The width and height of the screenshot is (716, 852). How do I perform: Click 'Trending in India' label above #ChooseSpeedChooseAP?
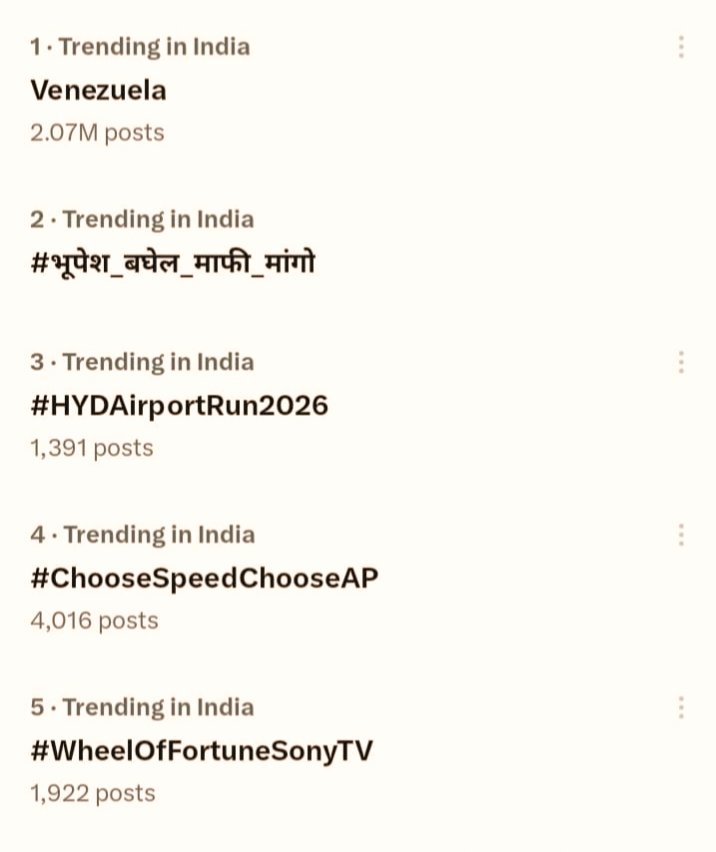159,535
